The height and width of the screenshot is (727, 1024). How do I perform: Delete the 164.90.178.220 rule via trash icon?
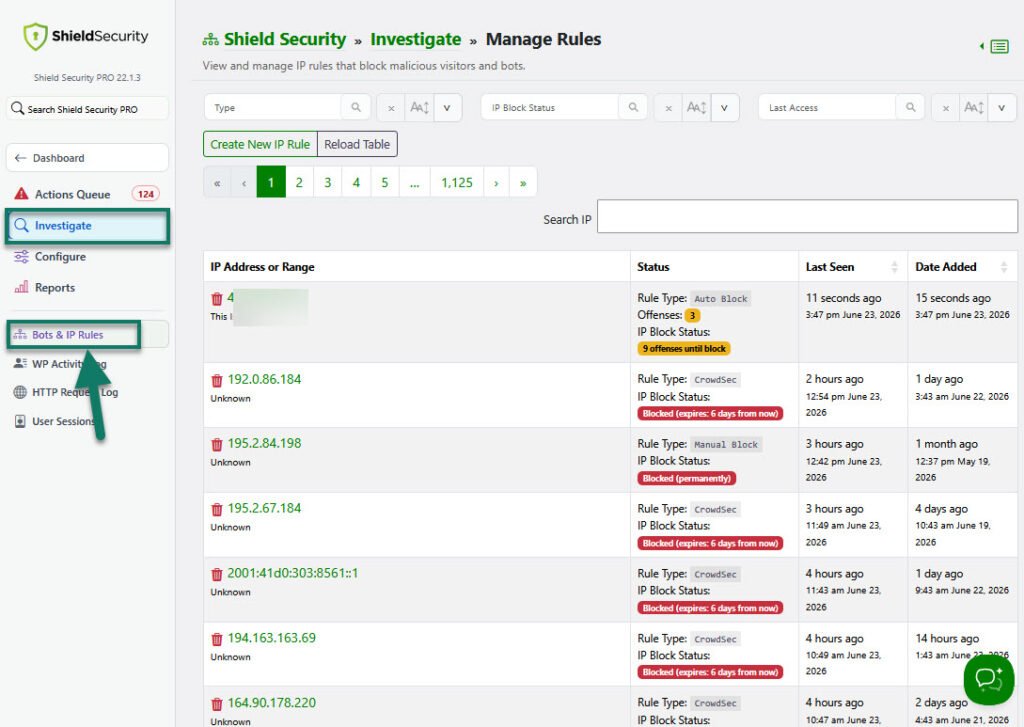[217, 704]
